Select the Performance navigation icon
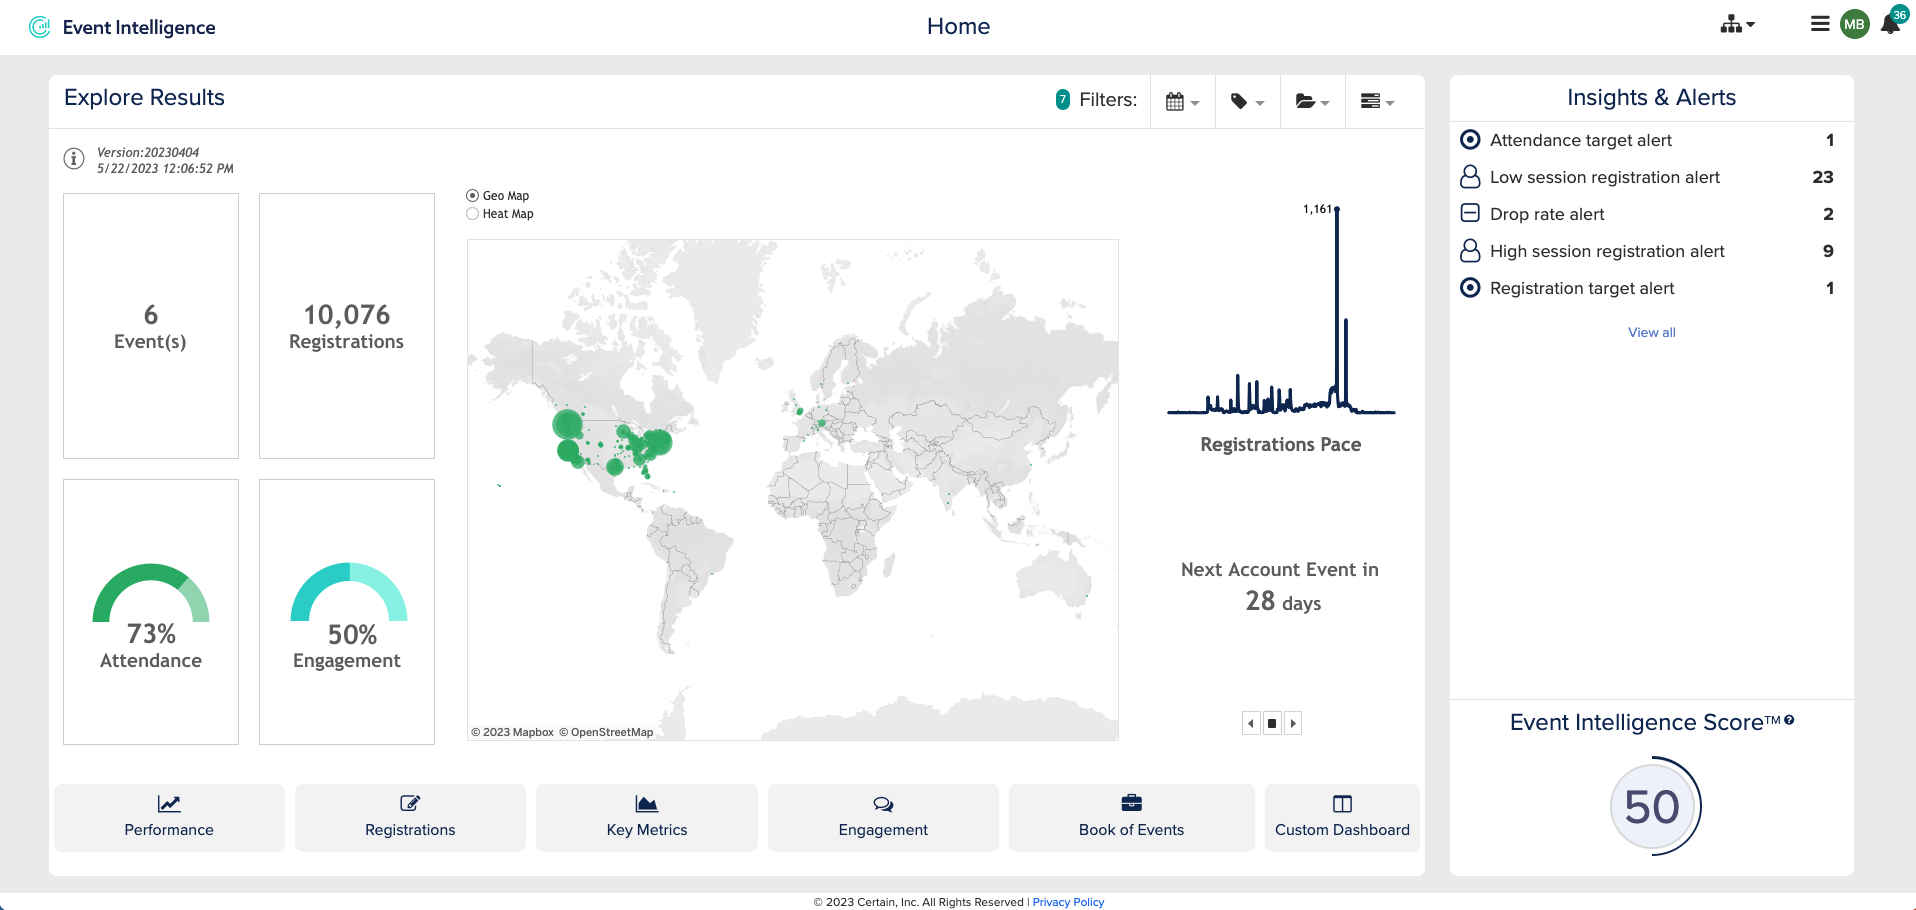Image resolution: width=1916 pixels, height=910 pixels. 168,804
